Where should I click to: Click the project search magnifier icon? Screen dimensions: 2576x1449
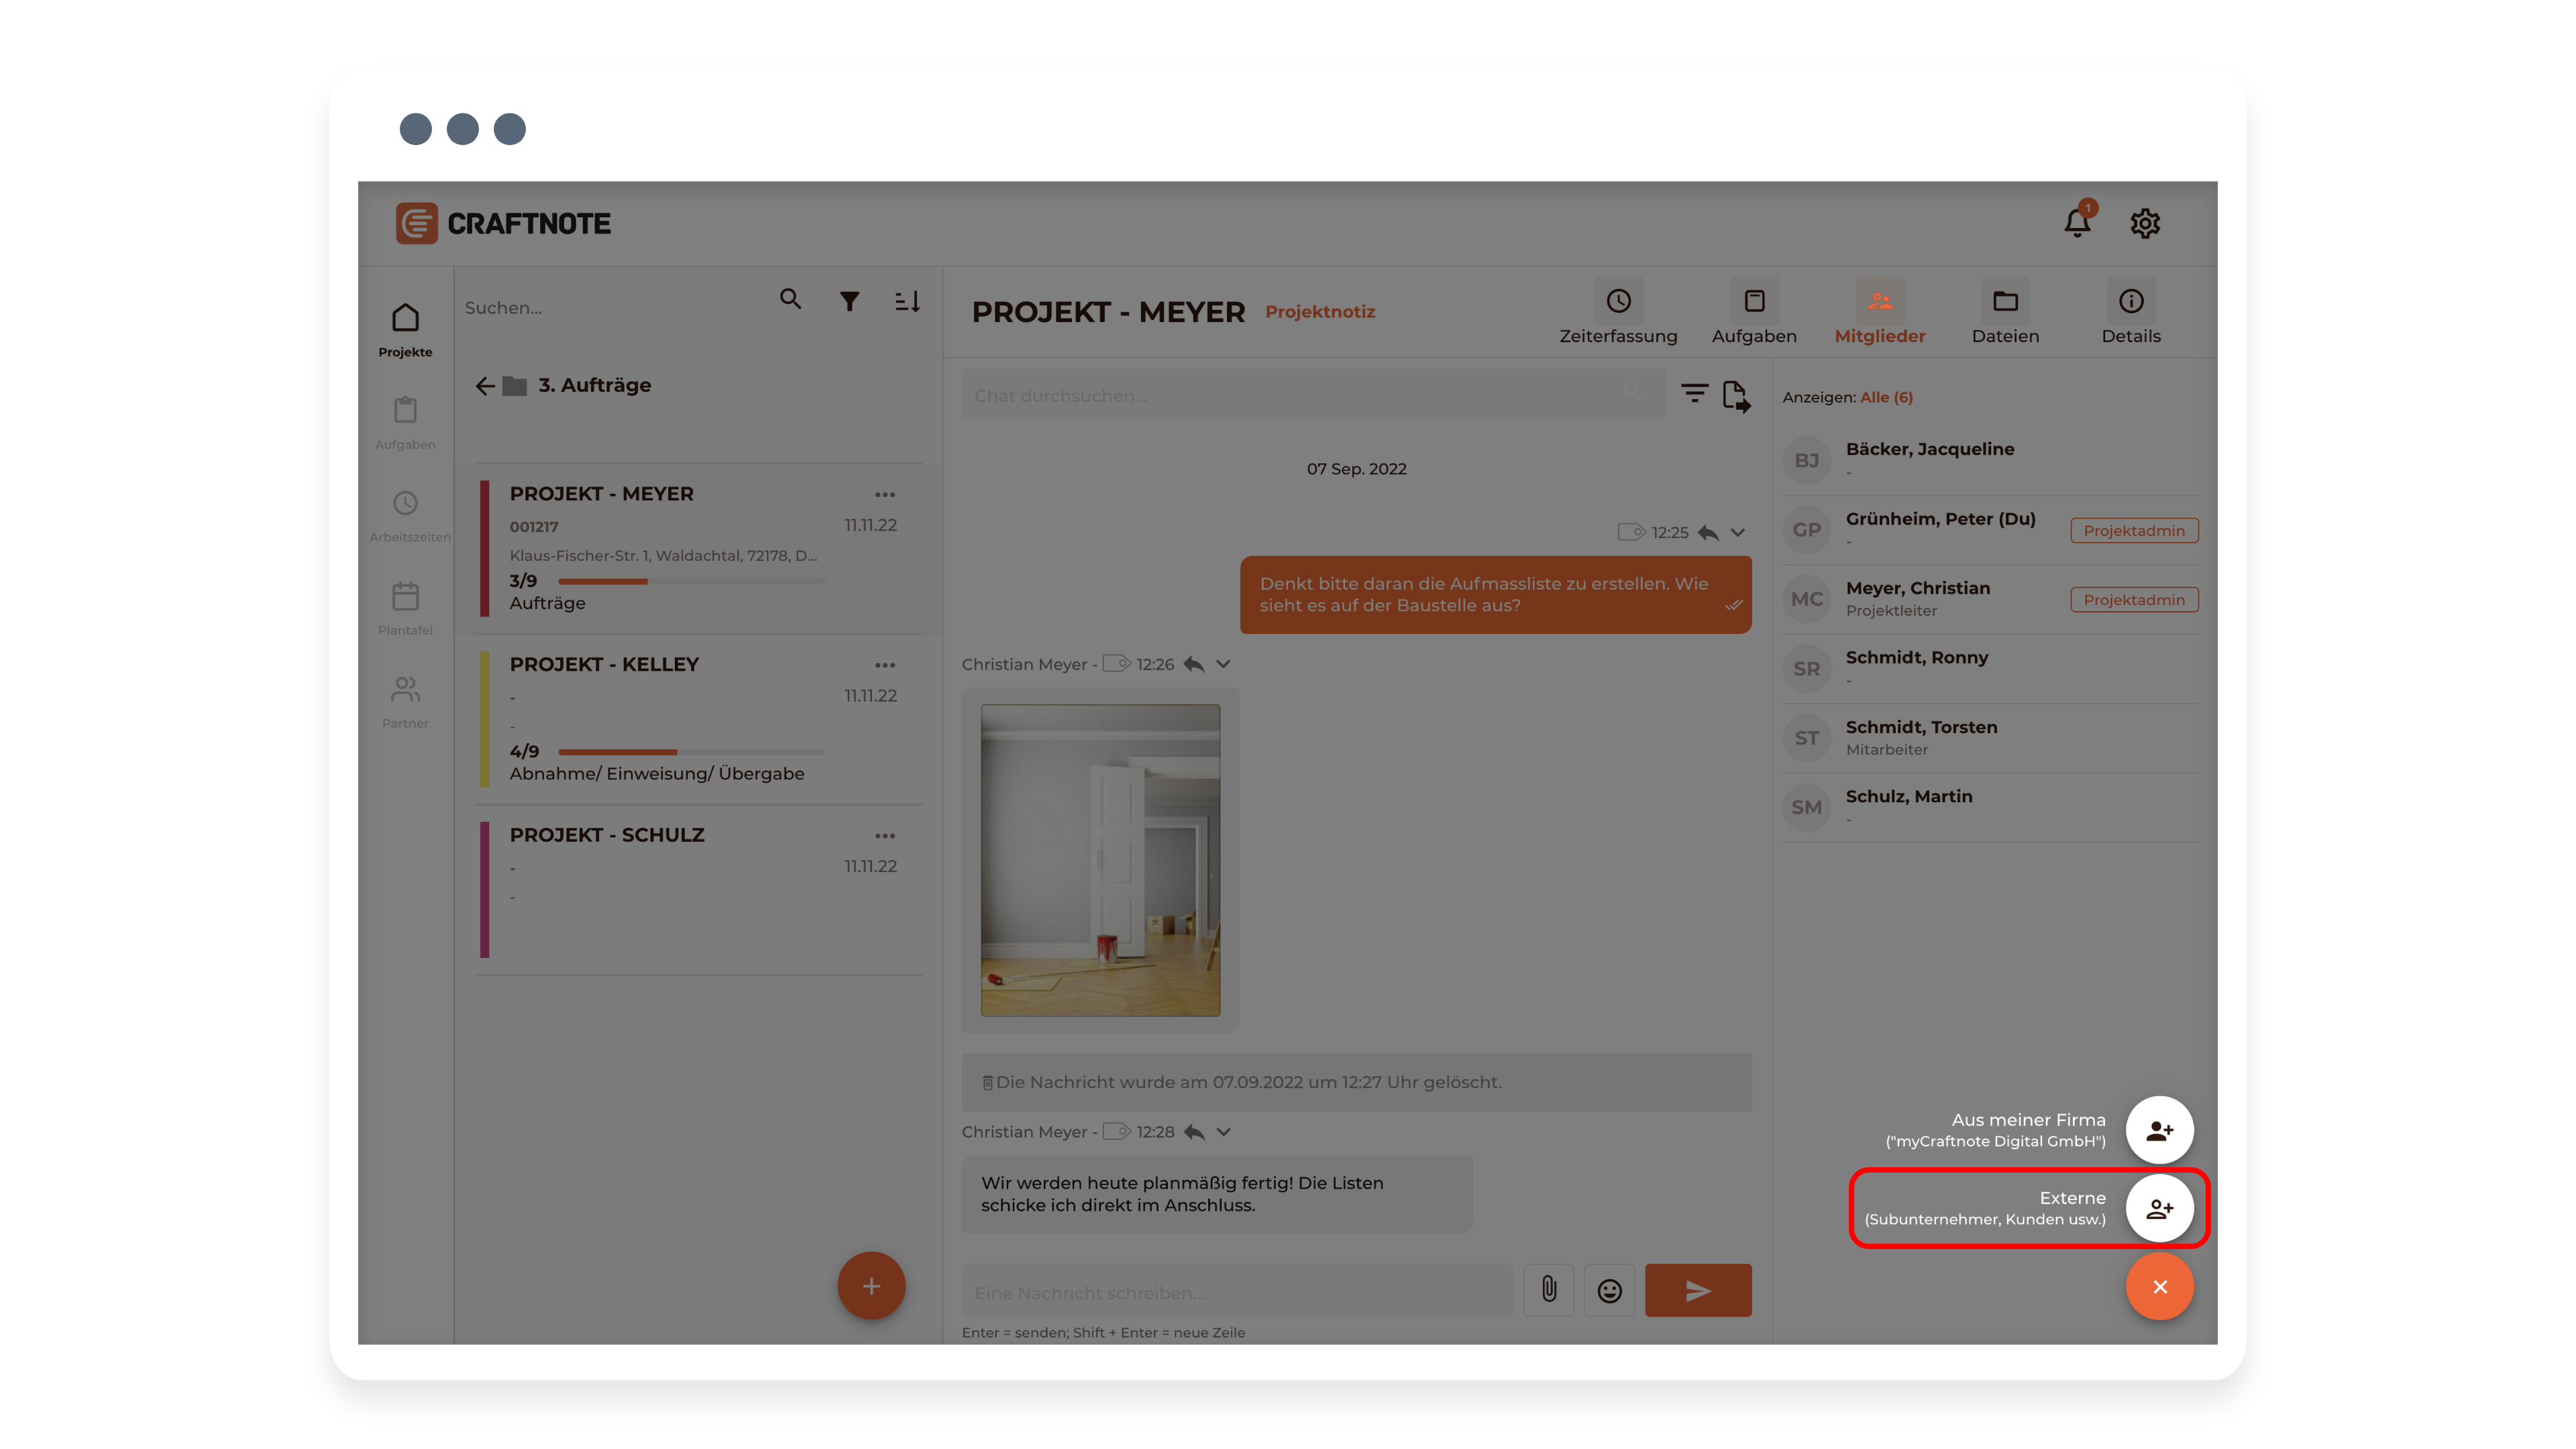pos(790,299)
